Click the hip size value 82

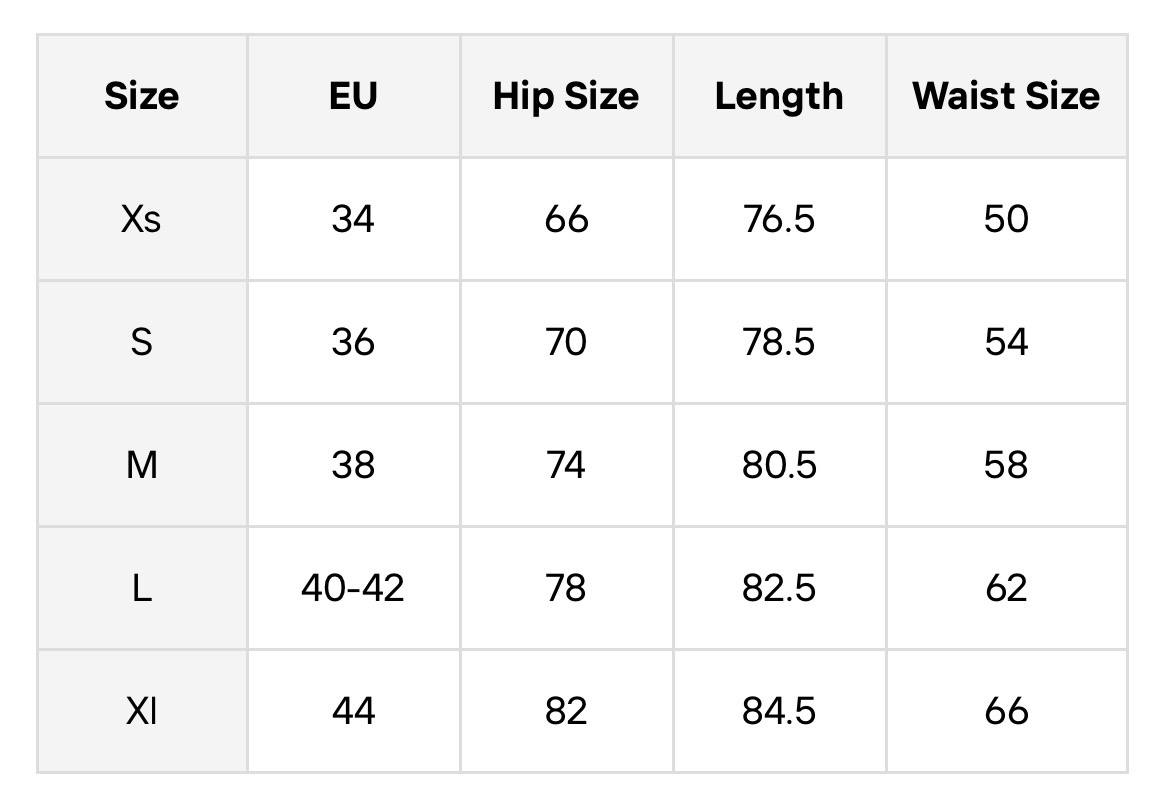coord(566,711)
